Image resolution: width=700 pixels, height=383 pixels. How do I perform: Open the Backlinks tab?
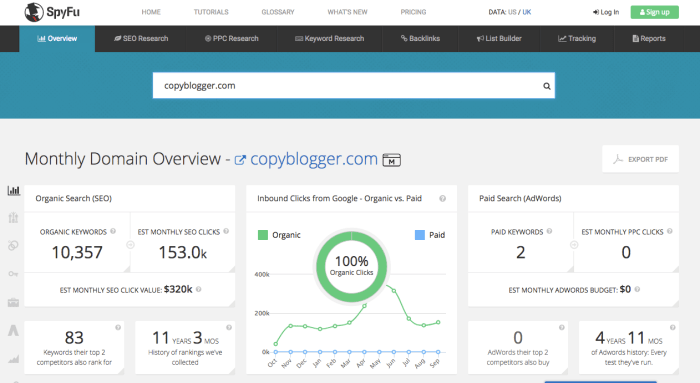coord(420,38)
